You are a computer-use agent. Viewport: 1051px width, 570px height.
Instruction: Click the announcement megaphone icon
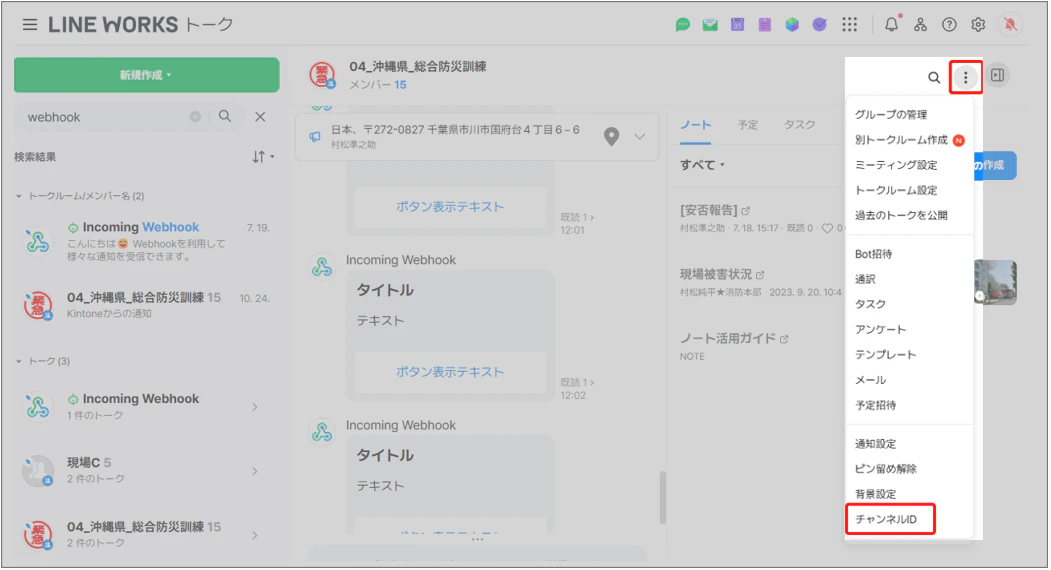tap(314, 136)
